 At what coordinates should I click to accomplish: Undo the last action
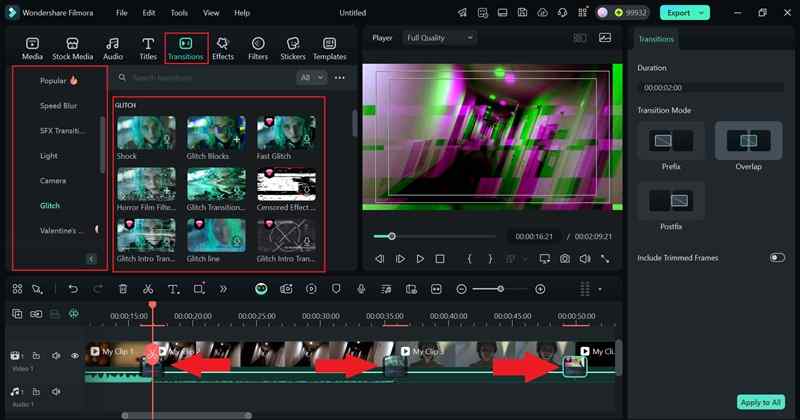tap(73, 289)
